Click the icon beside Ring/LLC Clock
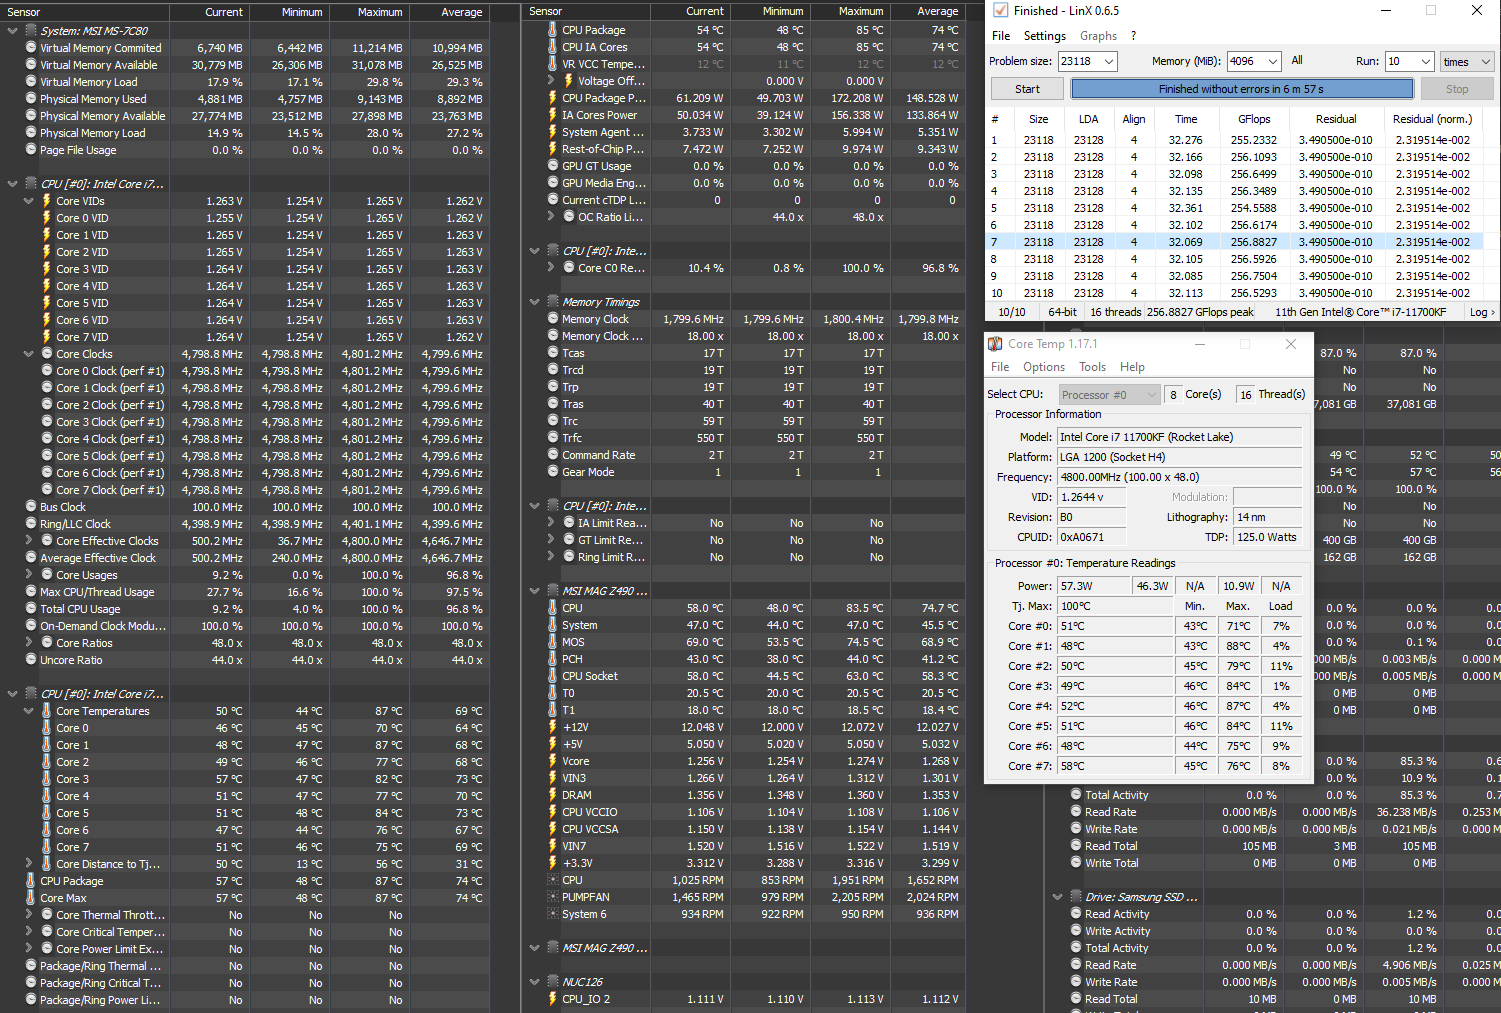Screen dimensions: 1501x1013 click(x=31, y=524)
